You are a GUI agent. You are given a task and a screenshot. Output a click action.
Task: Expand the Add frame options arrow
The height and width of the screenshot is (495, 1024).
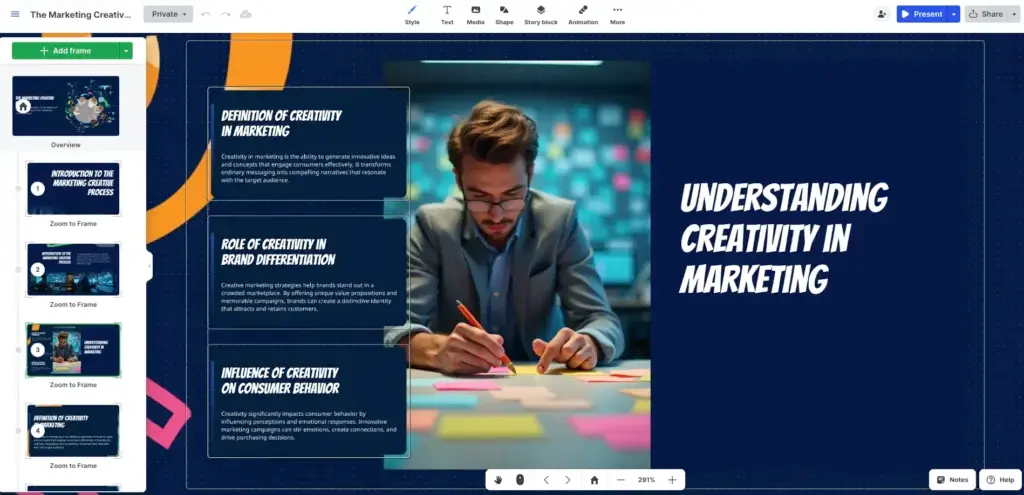[x=126, y=50]
